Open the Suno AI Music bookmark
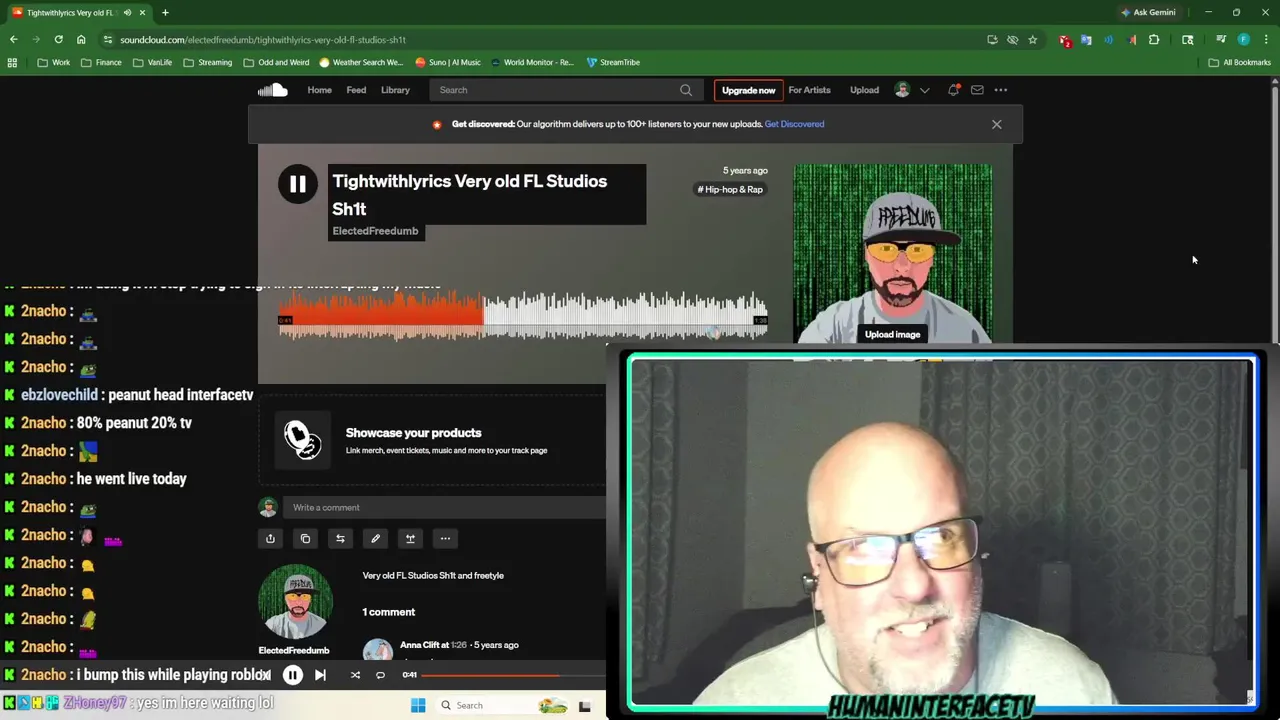Viewport: 1280px width, 720px height. pyautogui.click(x=447, y=62)
